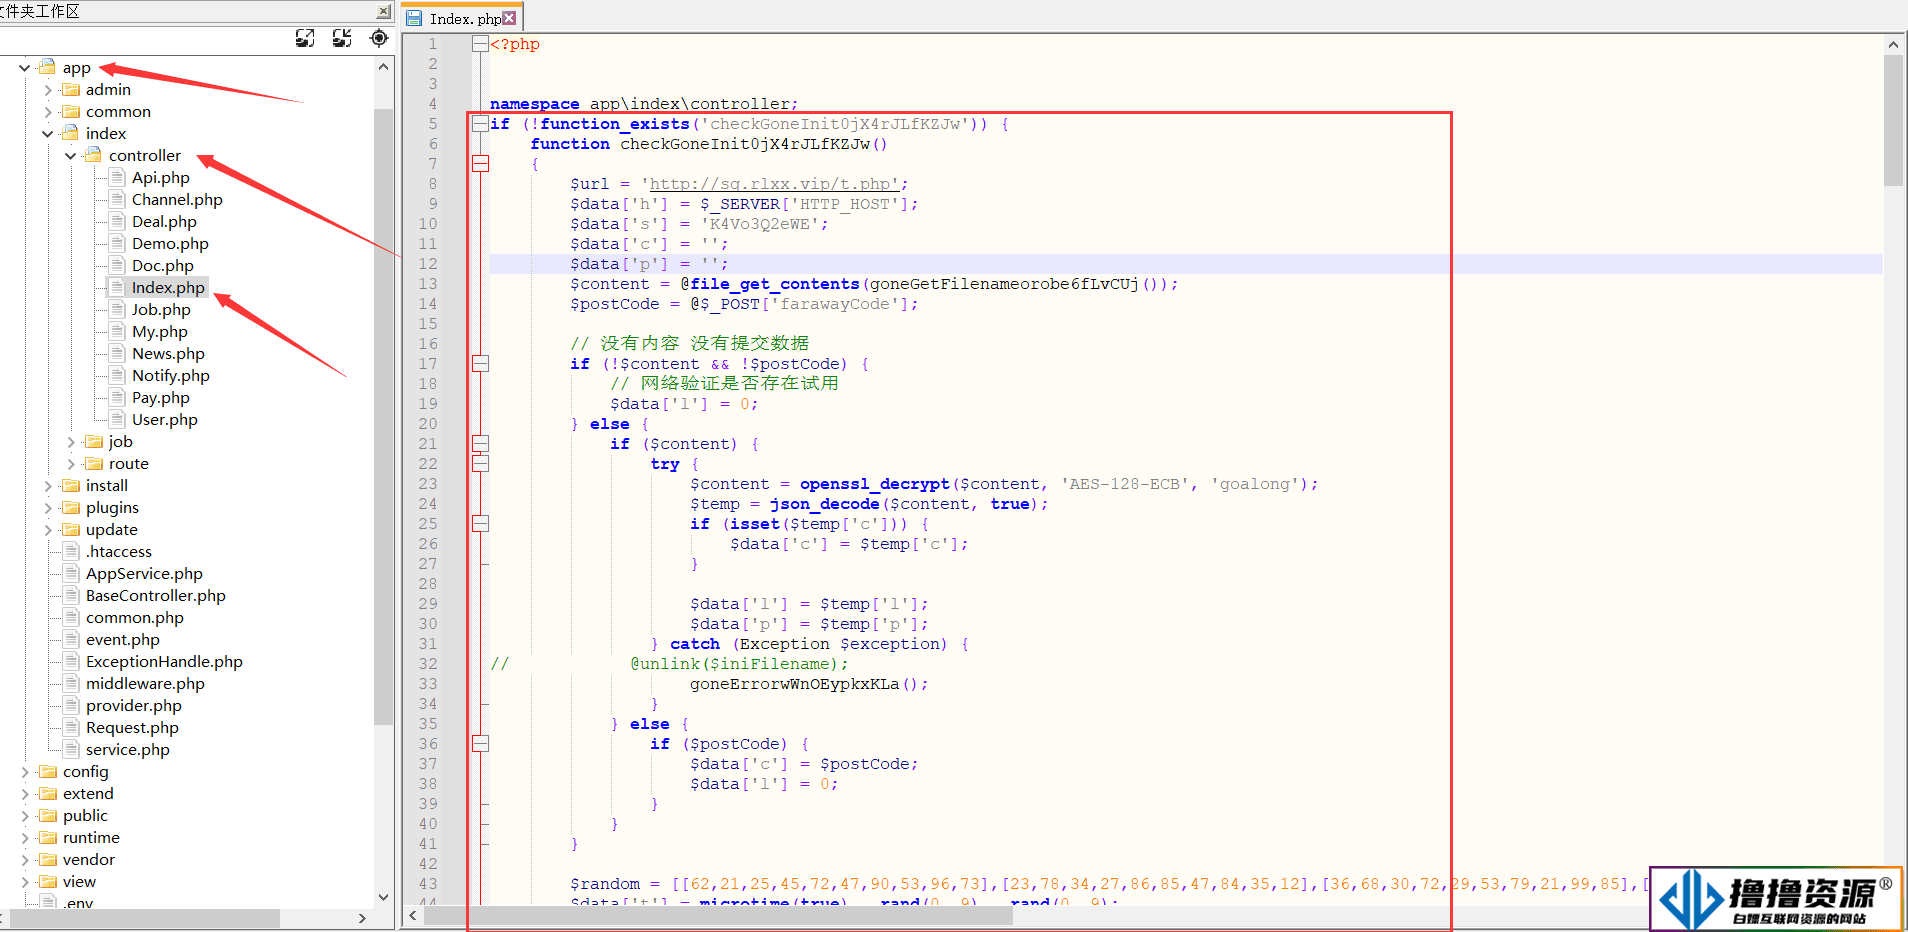Click the My.php file icon

tap(117, 331)
